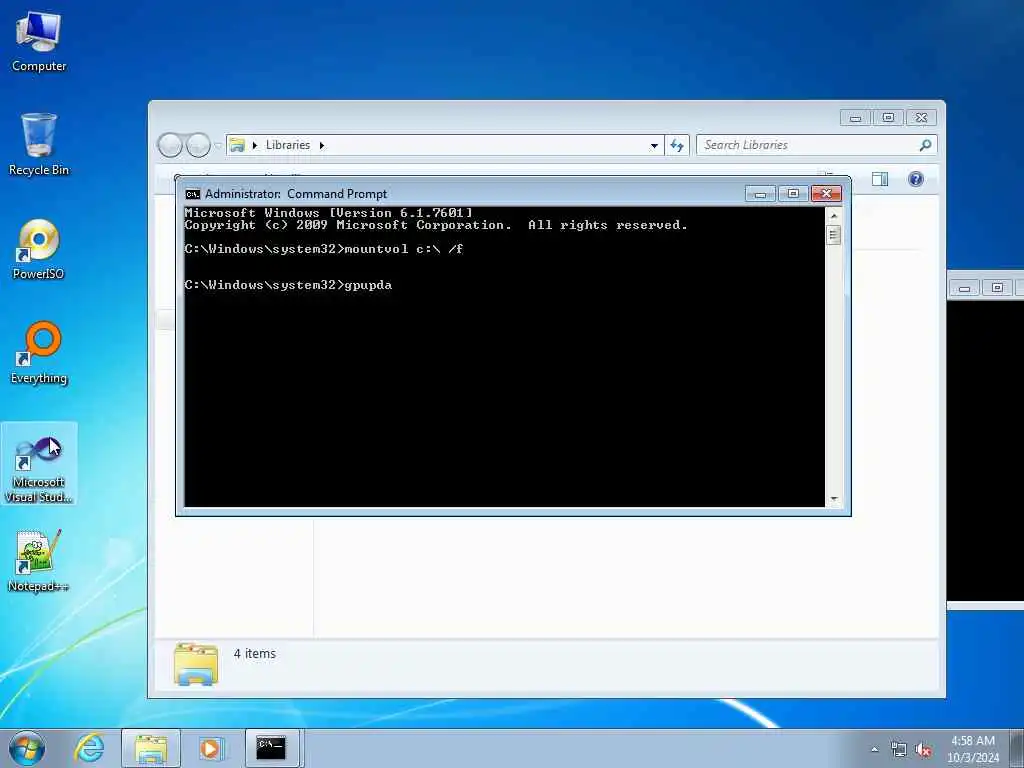Open the network status tray icon
The height and width of the screenshot is (768, 1024).
click(899, 750)
